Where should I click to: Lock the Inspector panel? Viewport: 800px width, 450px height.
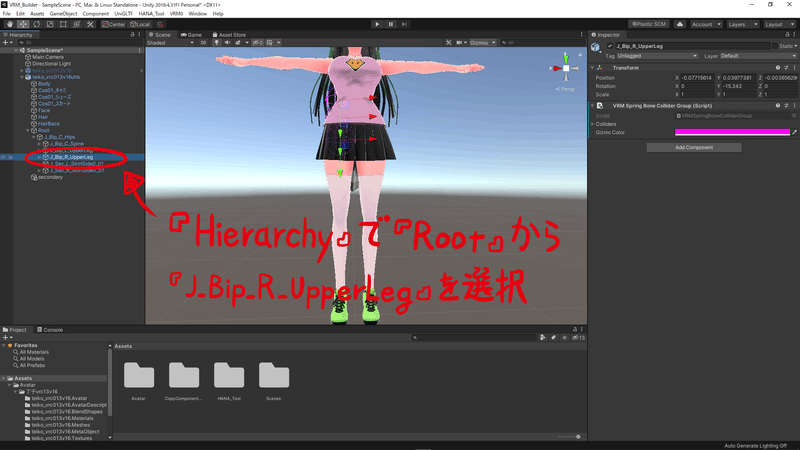(787, 35)
